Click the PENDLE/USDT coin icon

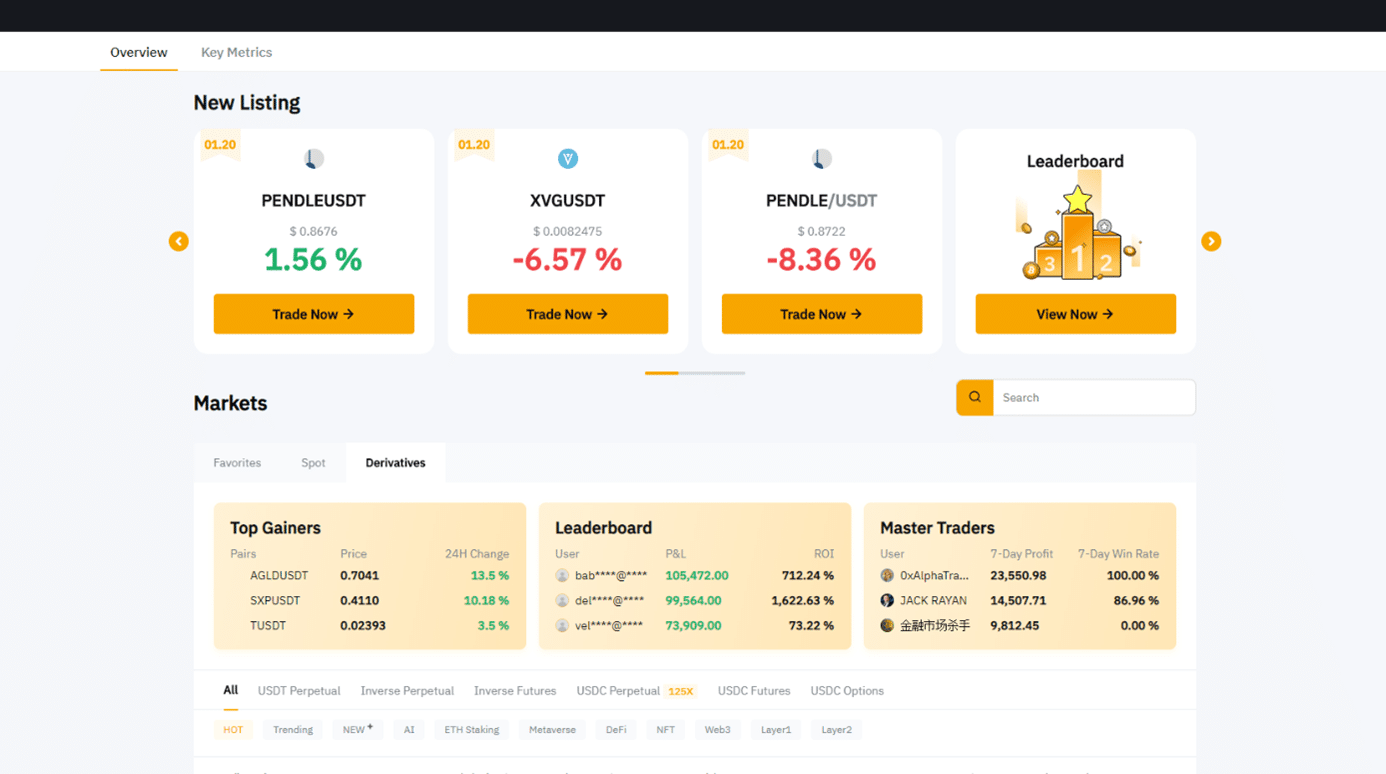[x=822, y=159]
